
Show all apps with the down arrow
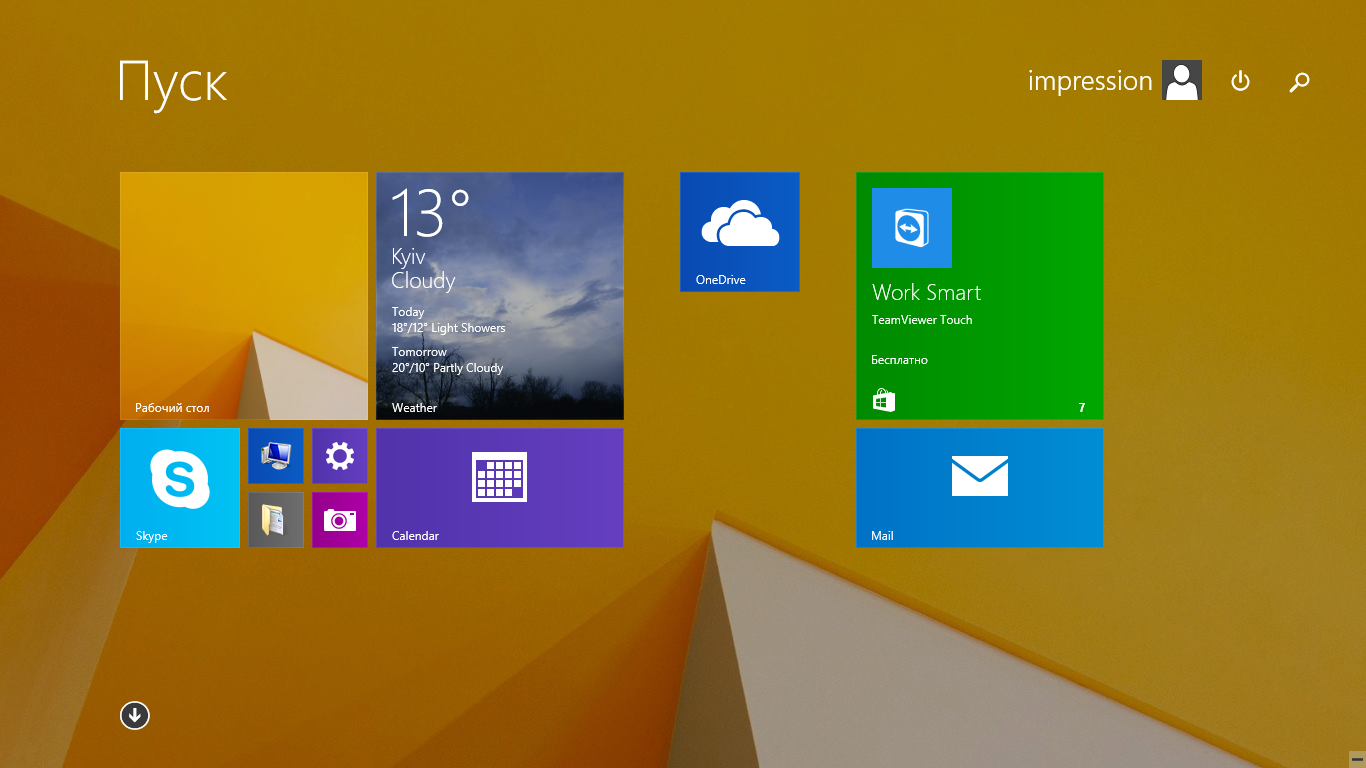(x=135, y=715)
